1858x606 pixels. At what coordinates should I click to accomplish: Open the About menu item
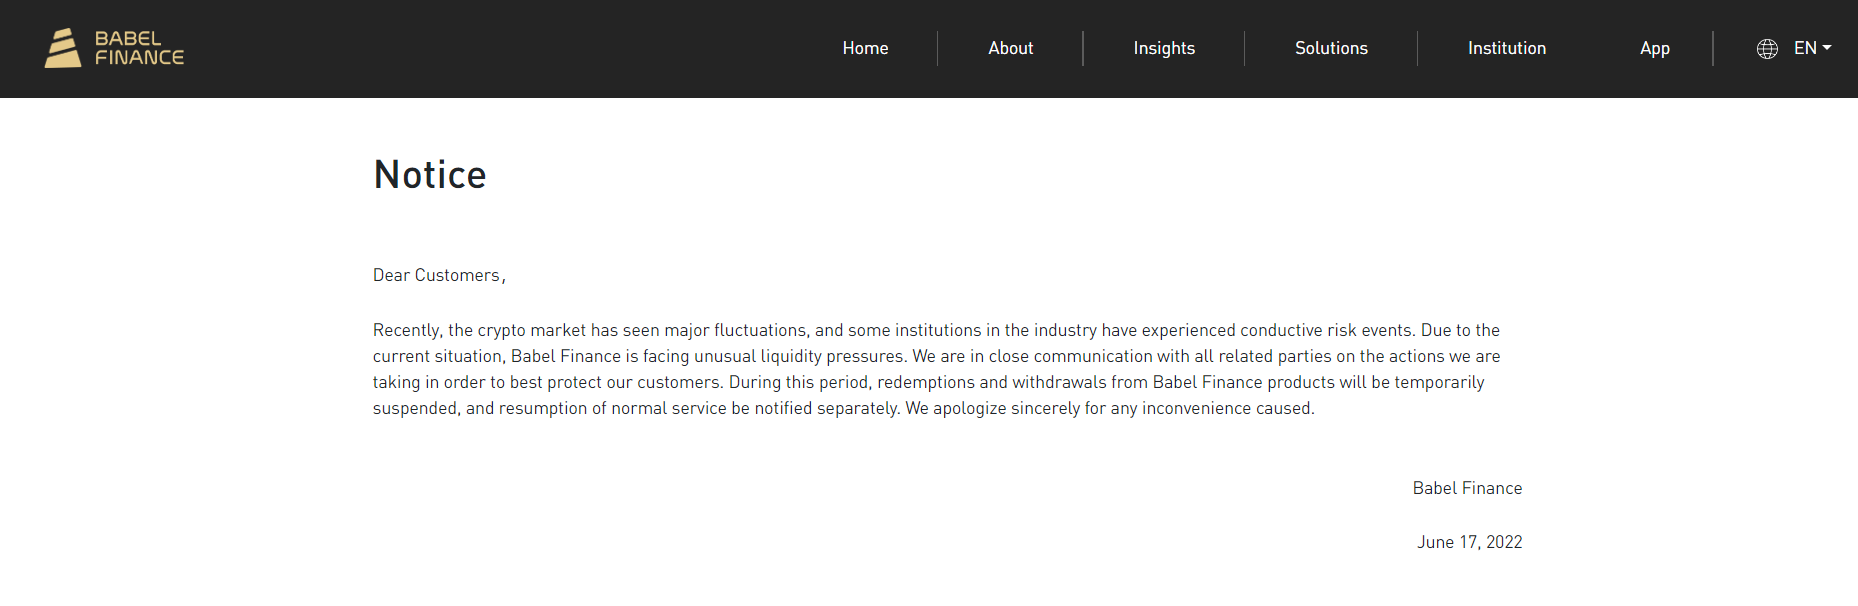[x=1010, y=48]
